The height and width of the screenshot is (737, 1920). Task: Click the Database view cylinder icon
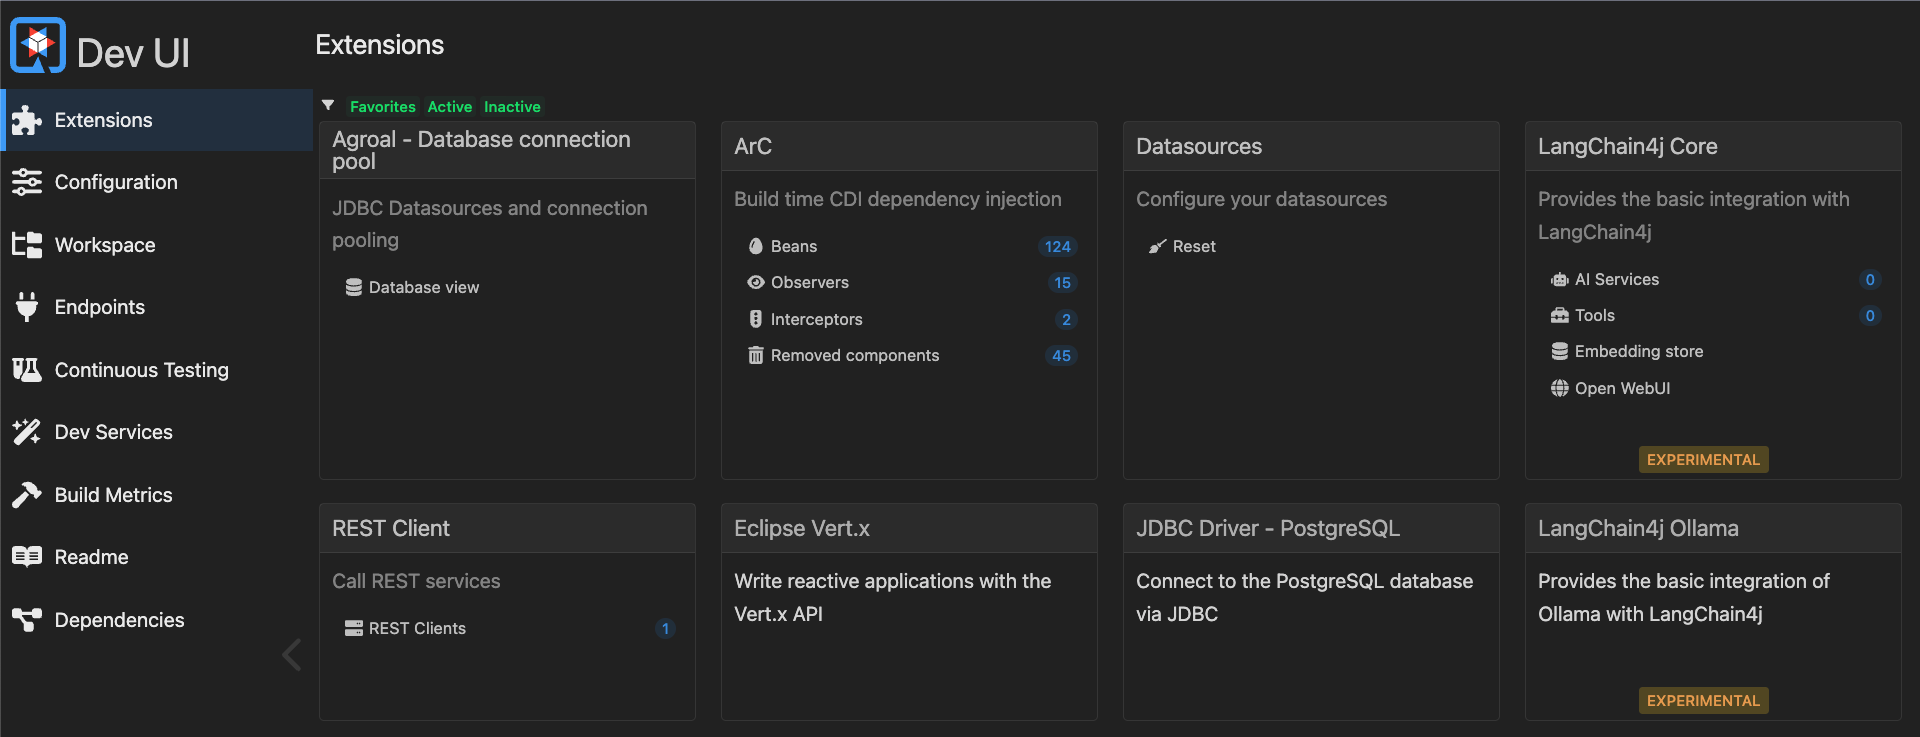(354, 287)
